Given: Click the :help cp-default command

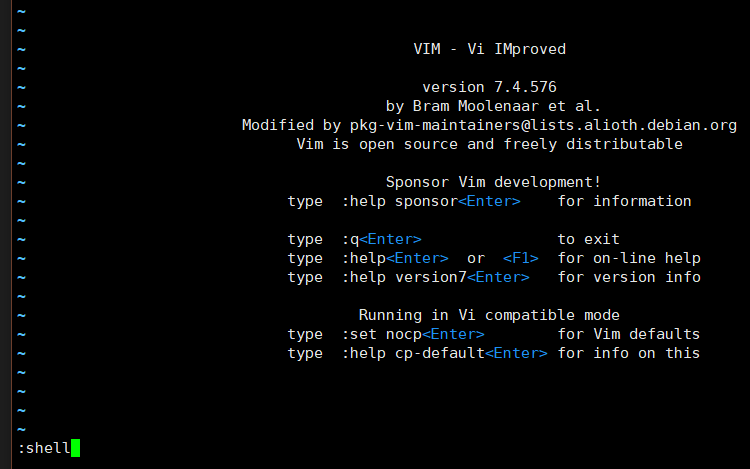Looking at the screenshot, I should click(x=412, y=353).
